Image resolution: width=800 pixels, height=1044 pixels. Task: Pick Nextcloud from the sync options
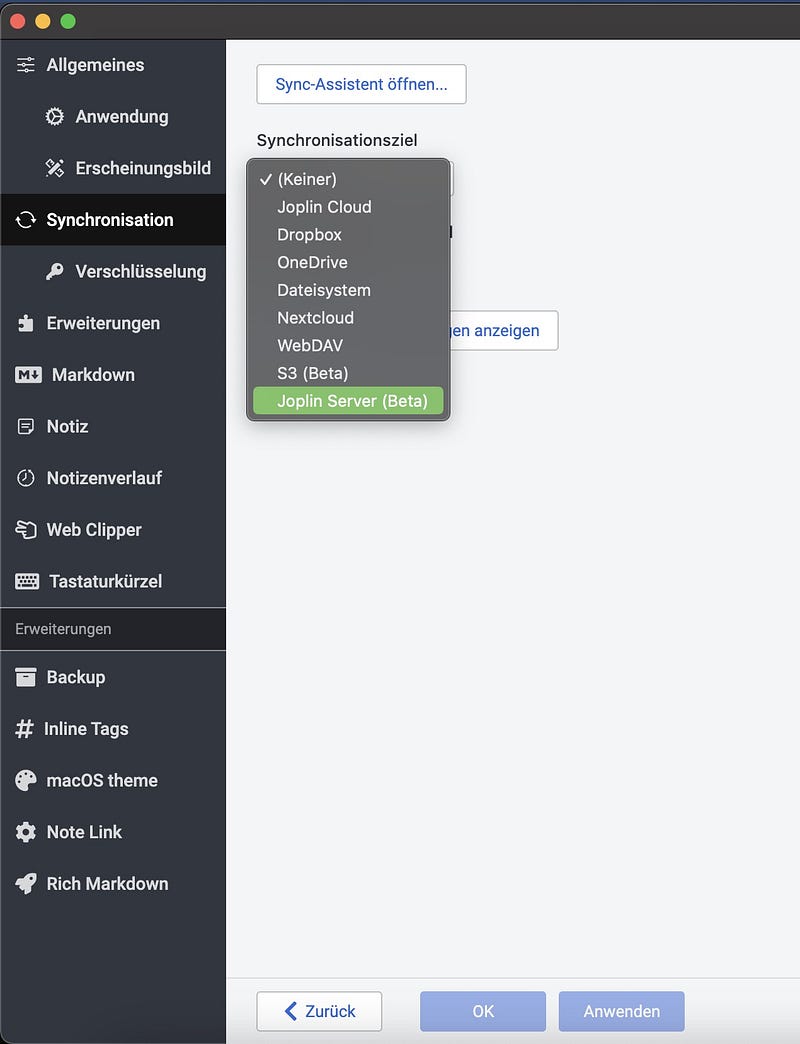pyautogui.click(x=348, y=318)
